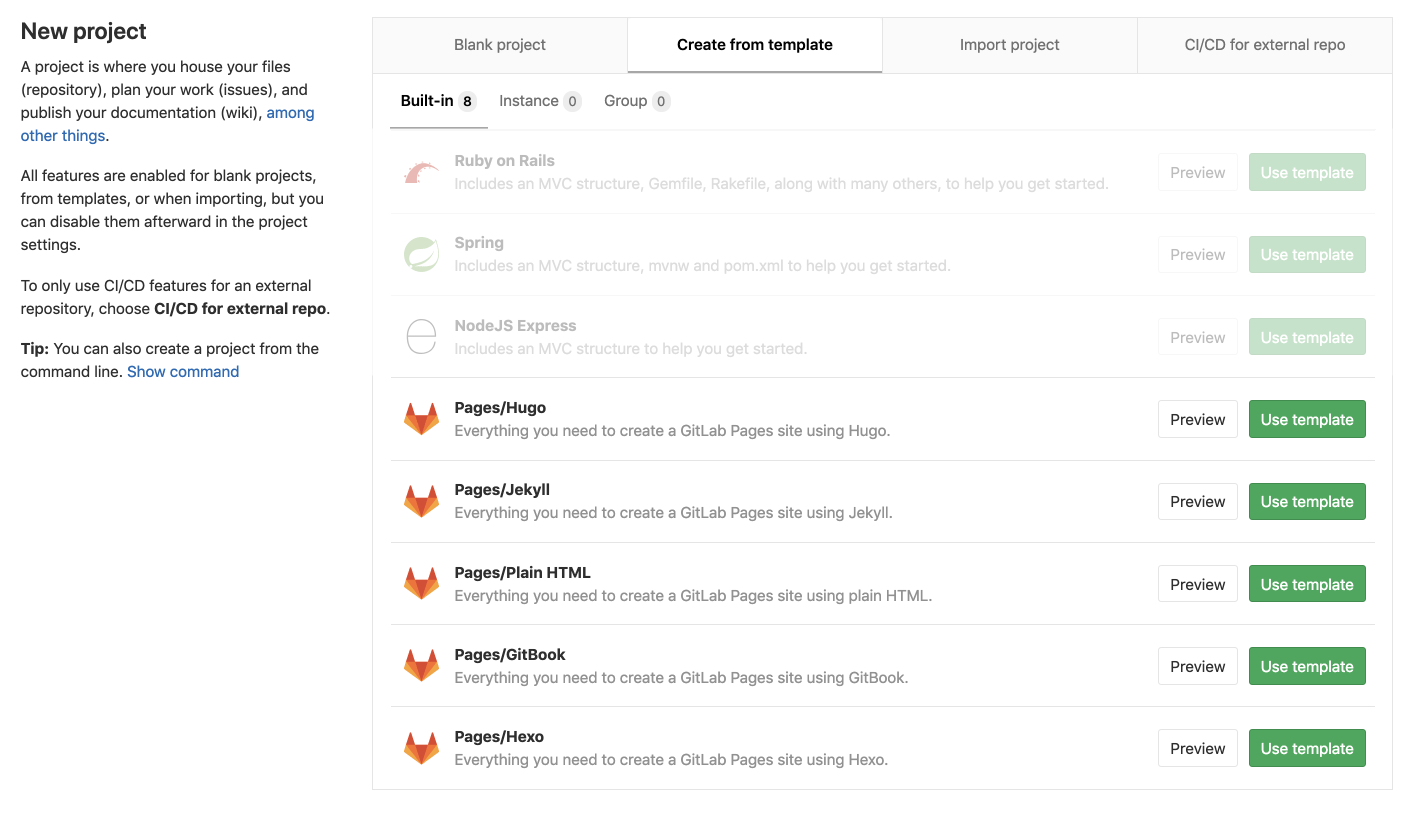Click the GitLab icon beside Pages/Hugo
The height and width of the screenshot is (814, 1421).
coord(421,419)
